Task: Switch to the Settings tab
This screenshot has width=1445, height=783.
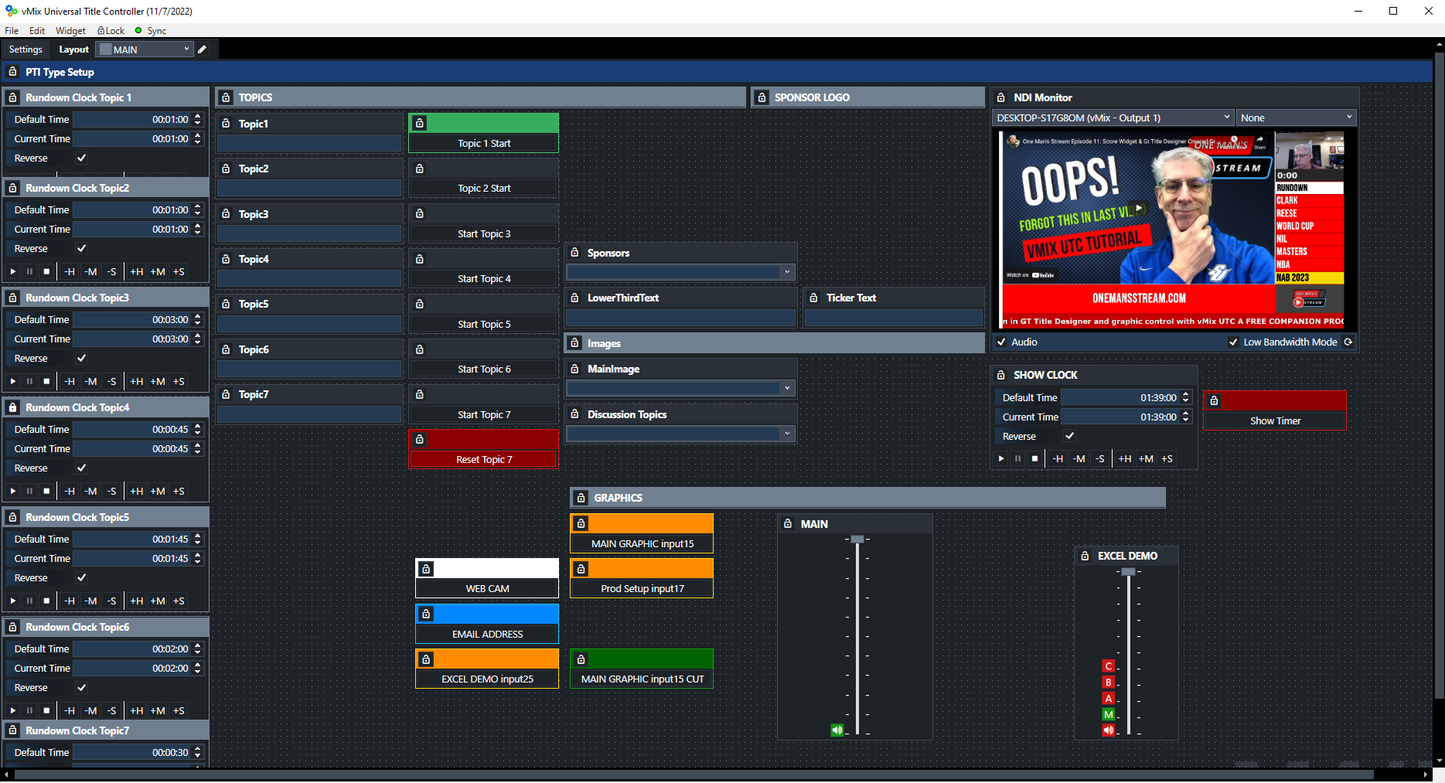Action: (x=24, y=48)
